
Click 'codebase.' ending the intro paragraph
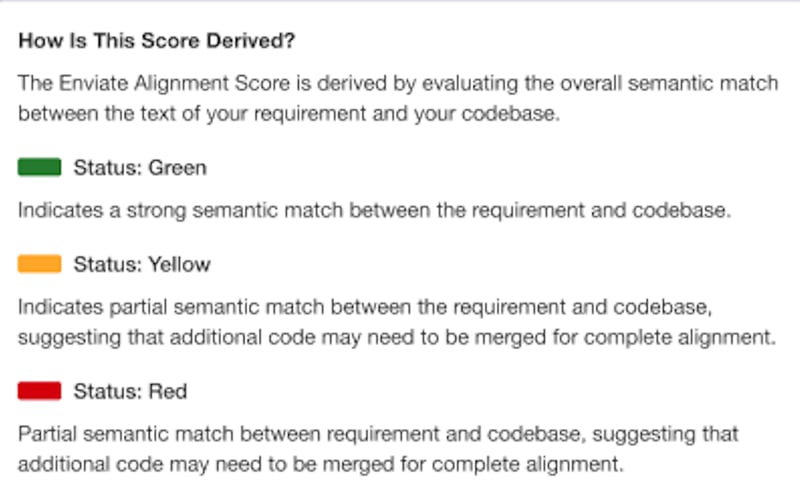(x=511, y=114)
